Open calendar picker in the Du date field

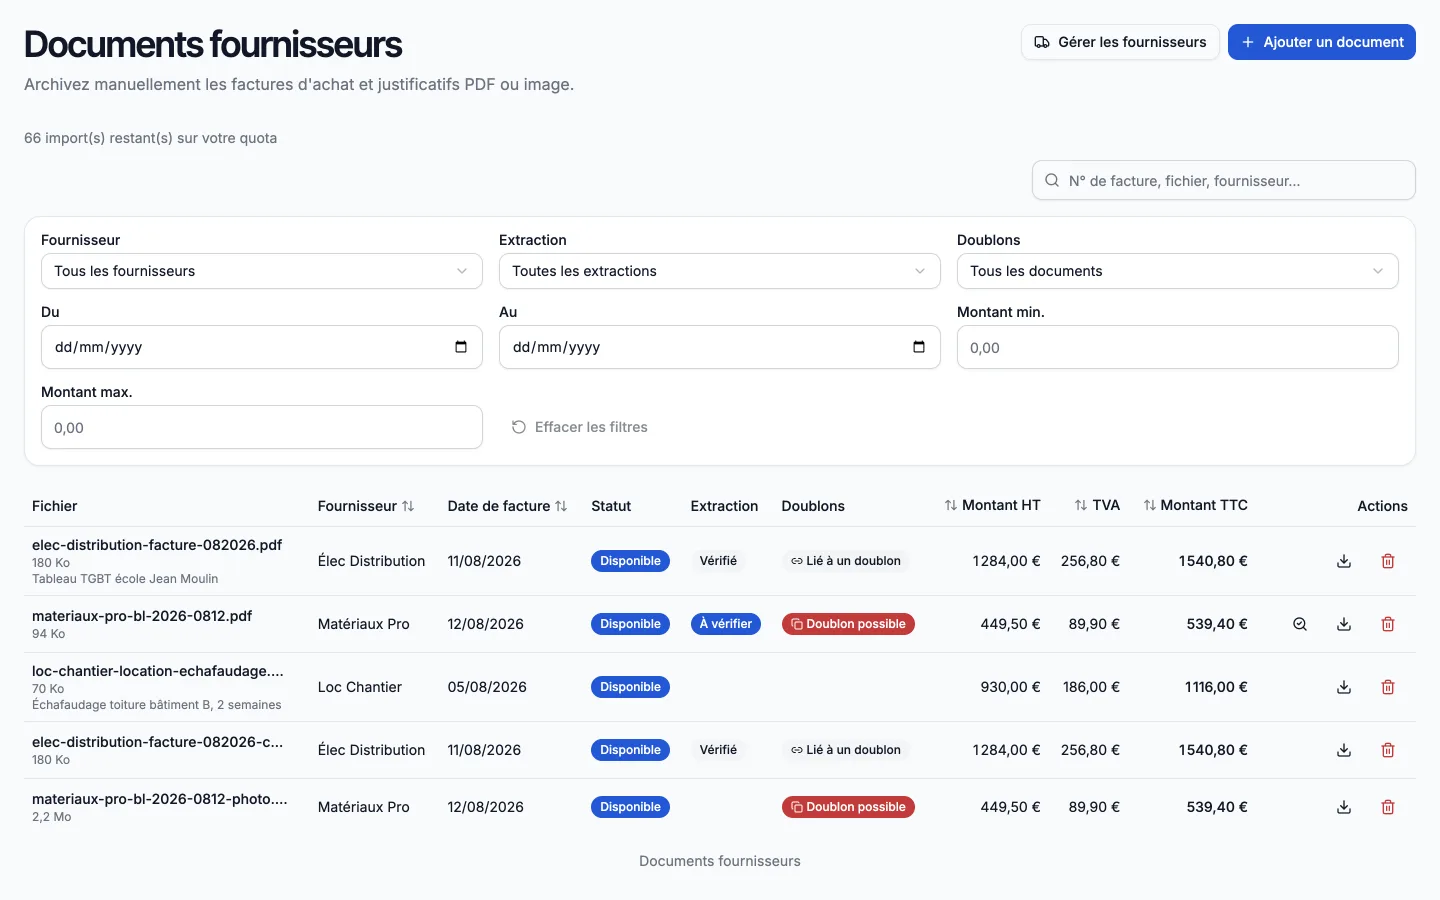coord(461,347)
